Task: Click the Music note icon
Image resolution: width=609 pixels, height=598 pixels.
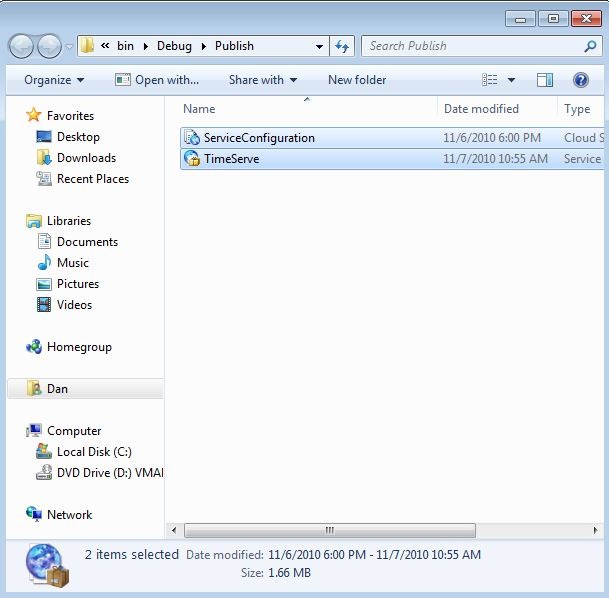Action: 44,262
